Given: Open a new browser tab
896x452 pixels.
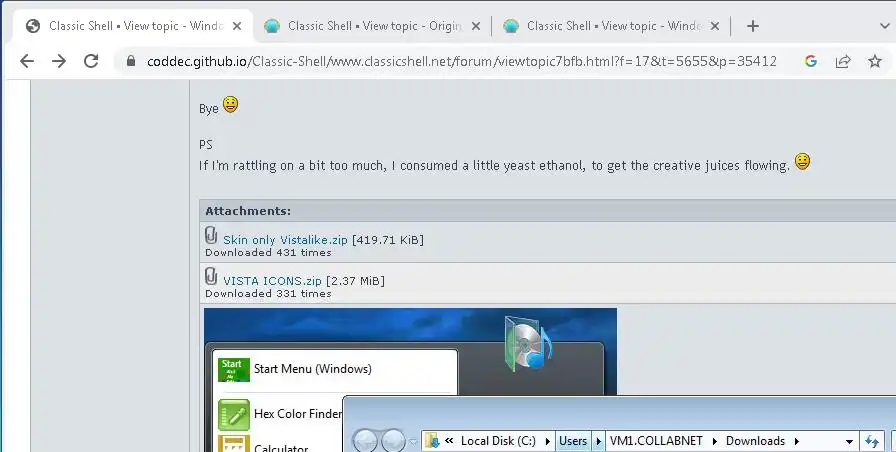Looking at the screenshot, I should point(753,26).
